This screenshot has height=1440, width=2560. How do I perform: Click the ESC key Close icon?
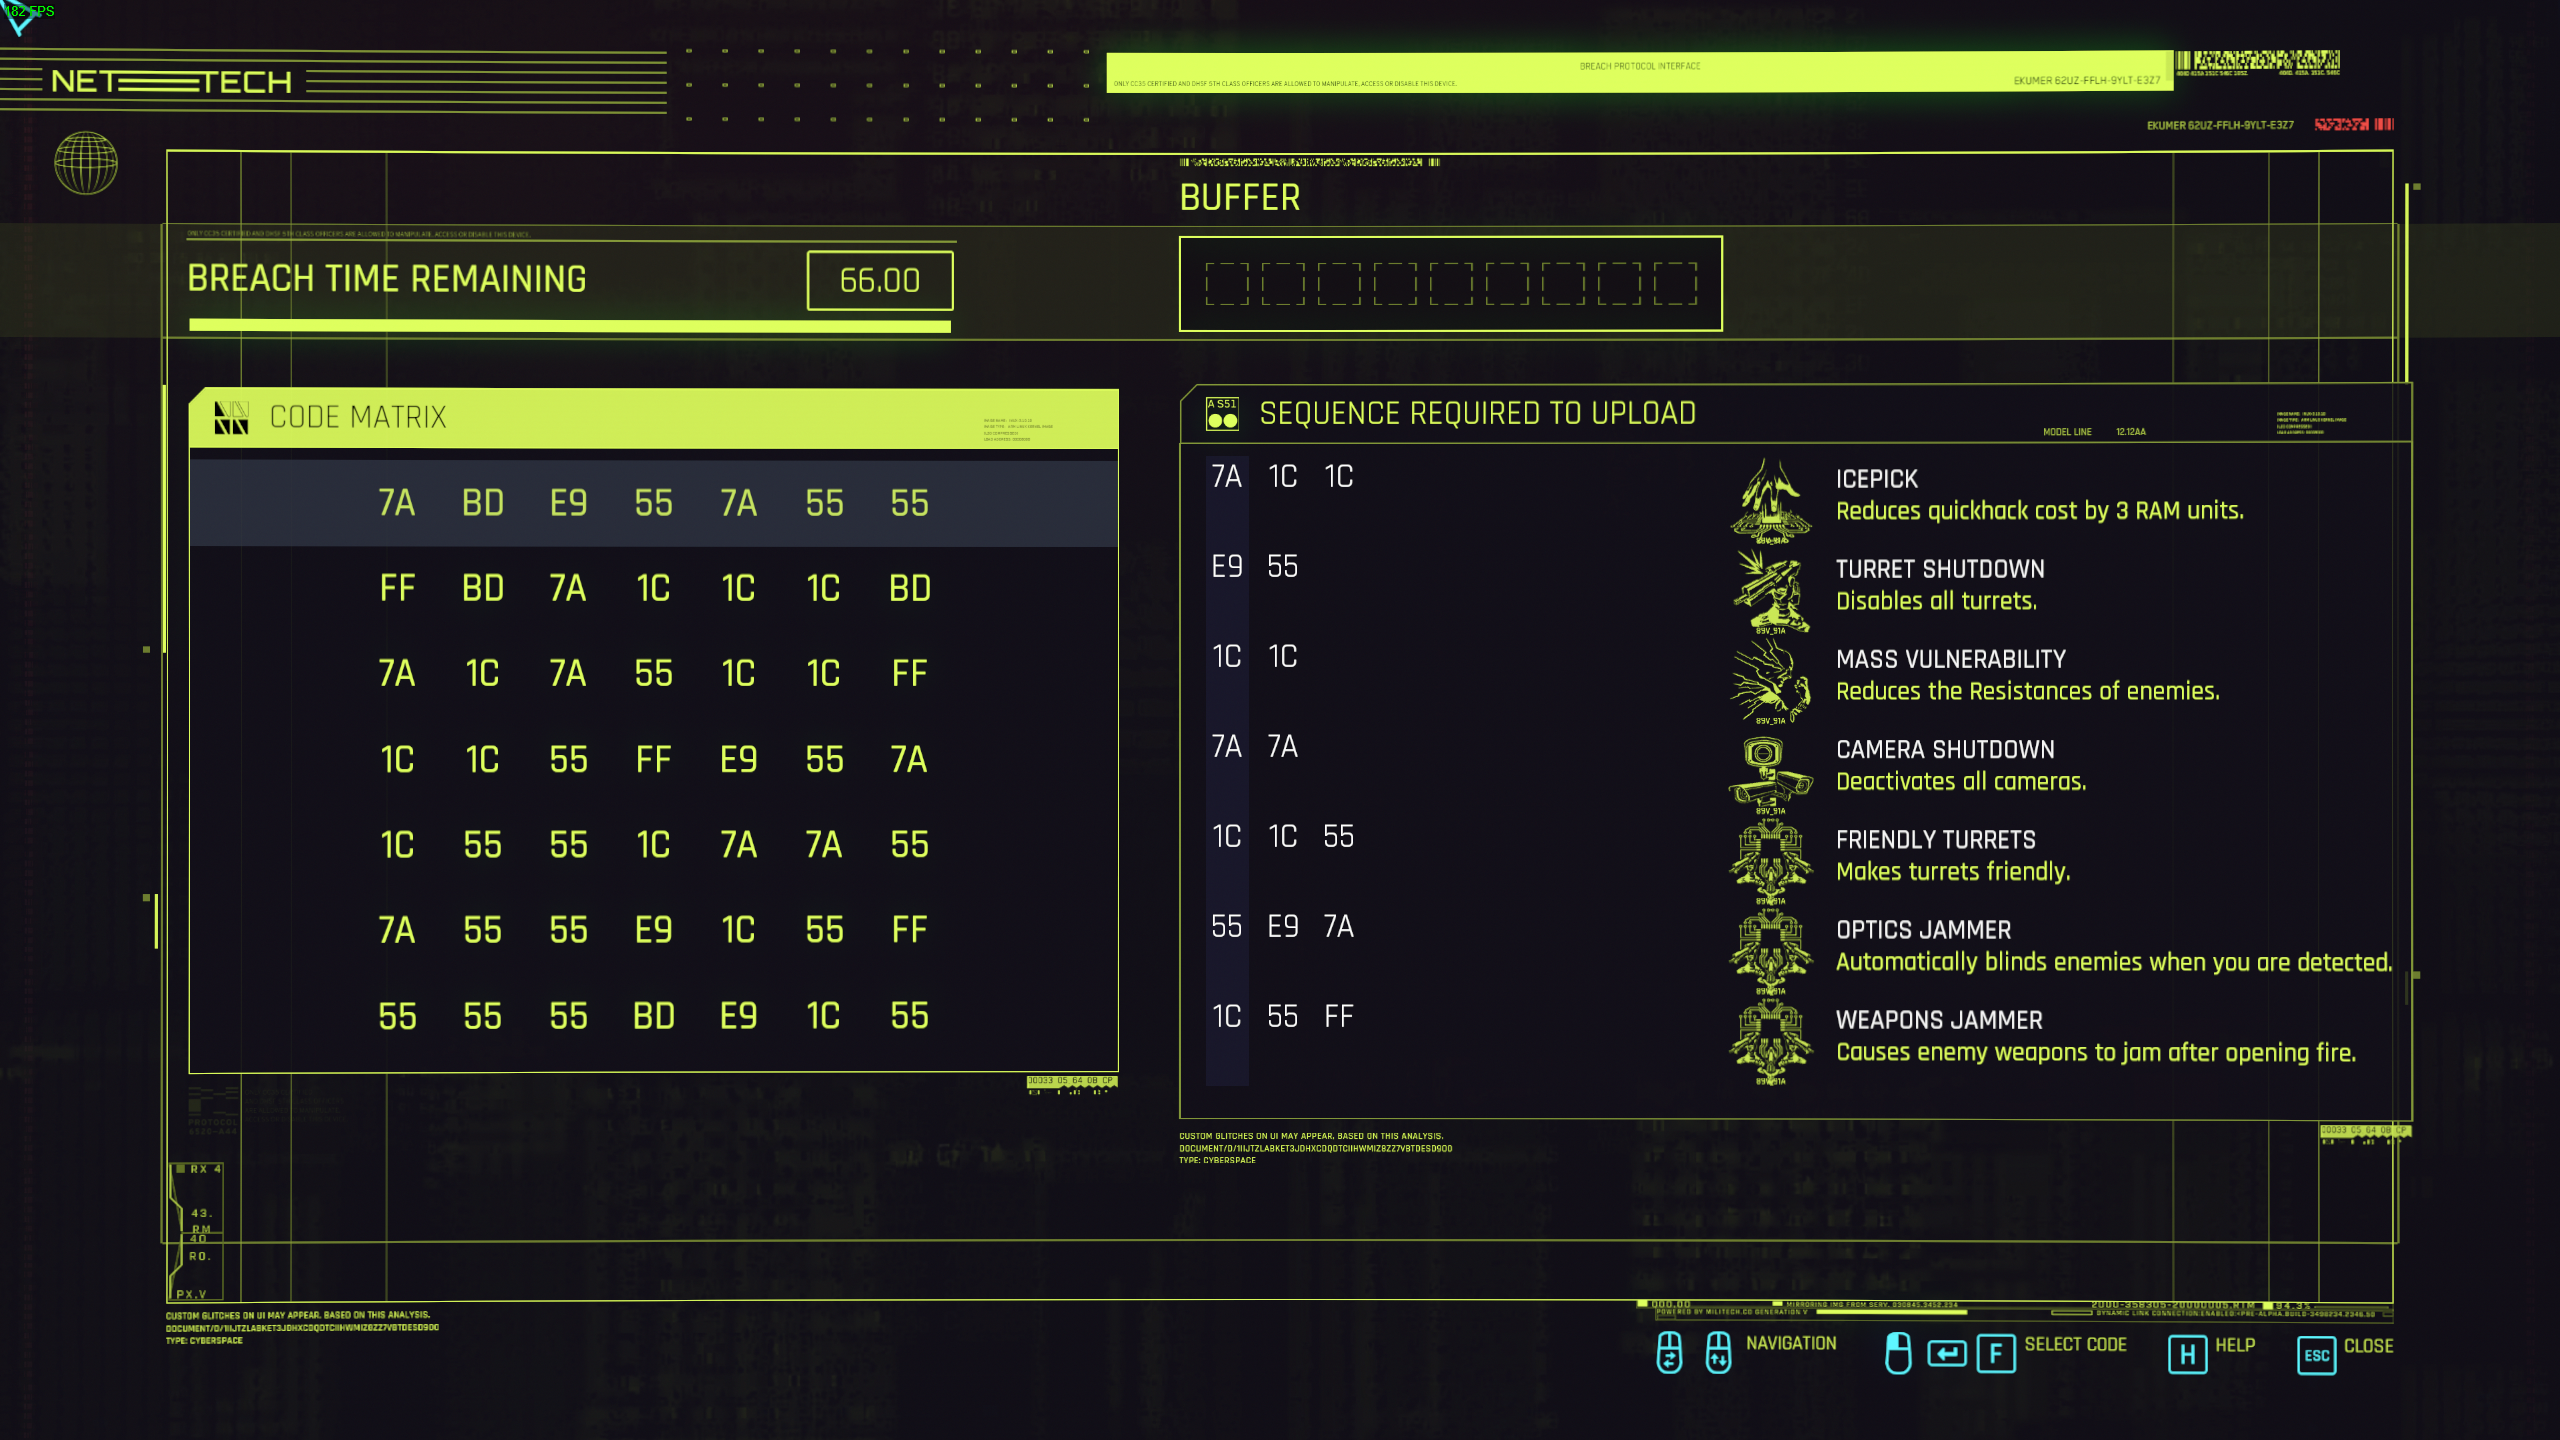[2317, 1356]
